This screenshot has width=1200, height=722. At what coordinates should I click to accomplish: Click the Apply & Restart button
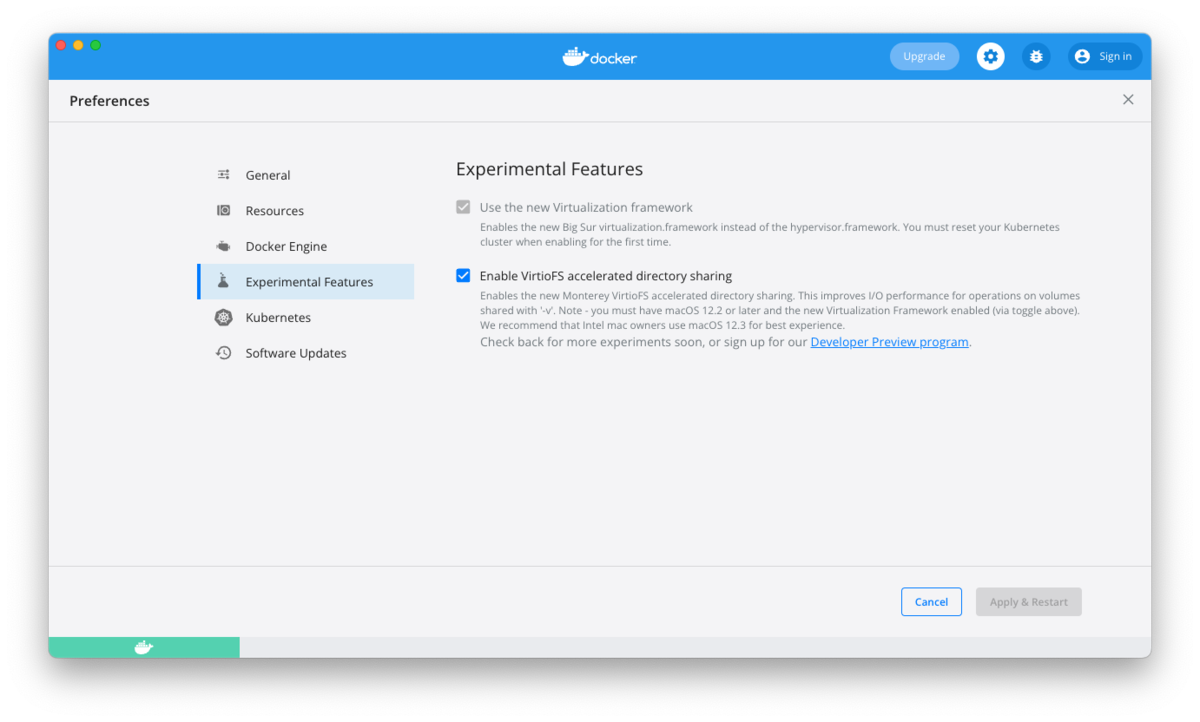coord(1028,602)
